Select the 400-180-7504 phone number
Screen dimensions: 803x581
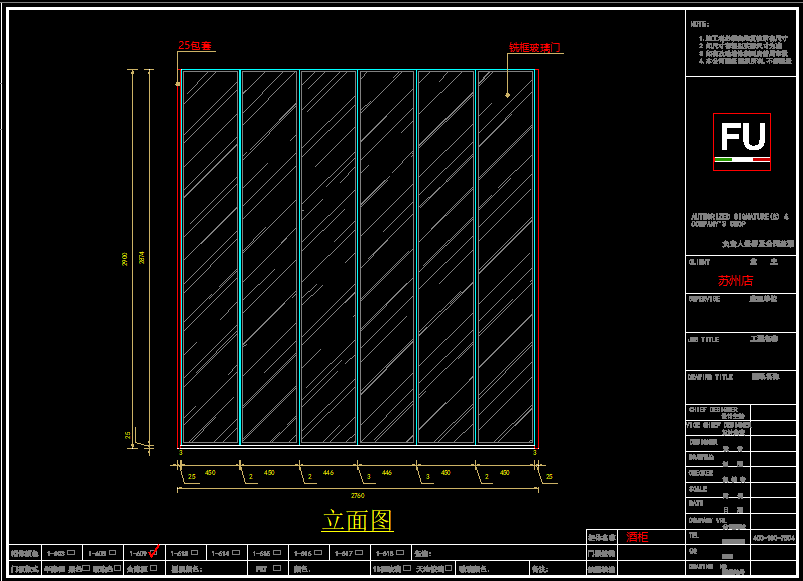pos(773,537)
